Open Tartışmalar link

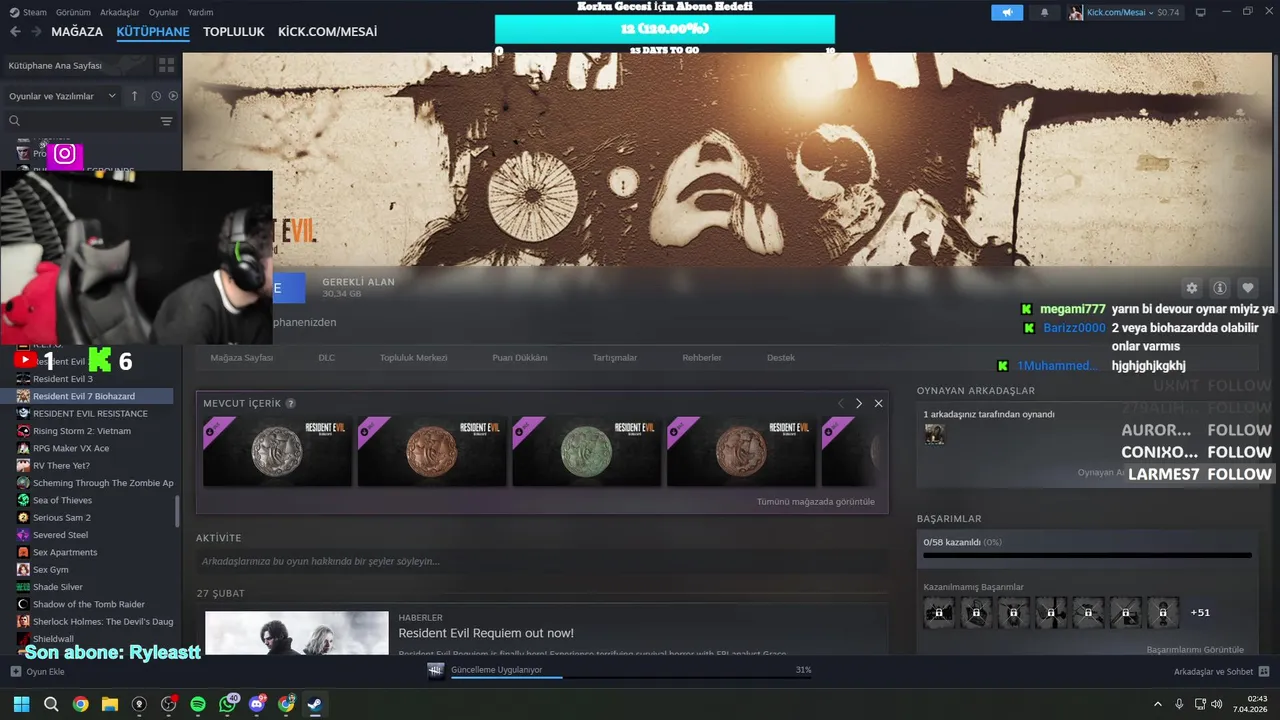[615, 357]
